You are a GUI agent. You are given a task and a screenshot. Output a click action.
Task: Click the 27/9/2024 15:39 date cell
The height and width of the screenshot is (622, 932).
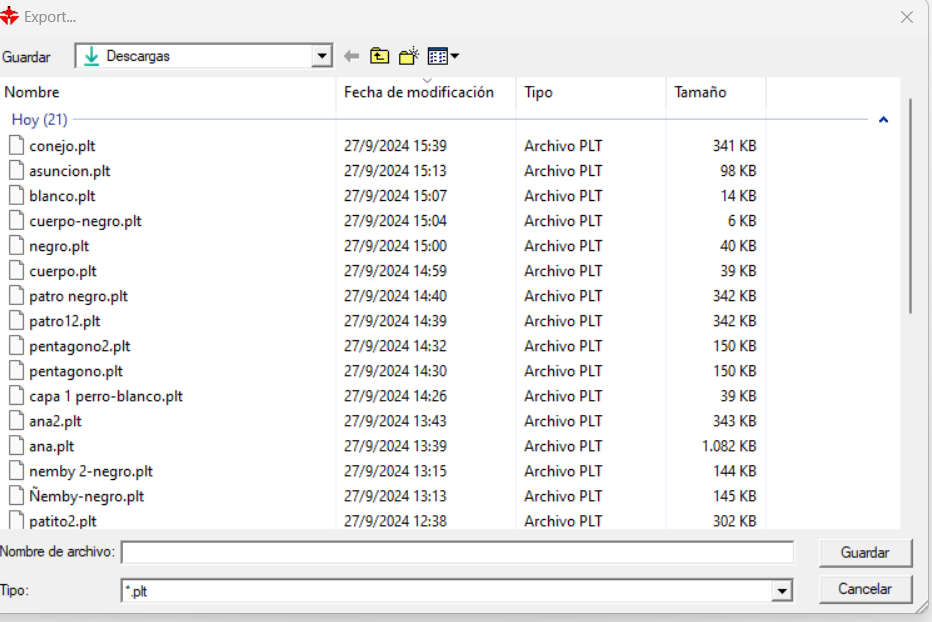395,146
